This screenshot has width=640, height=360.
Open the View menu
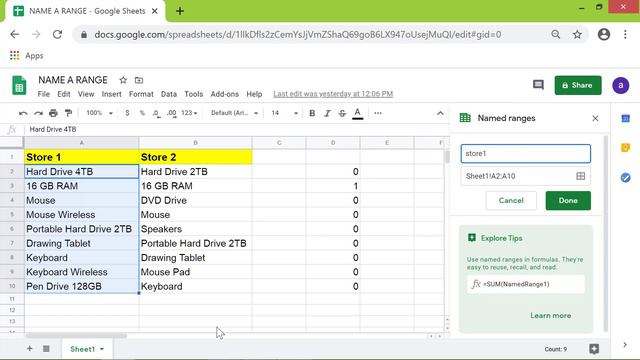86,94
